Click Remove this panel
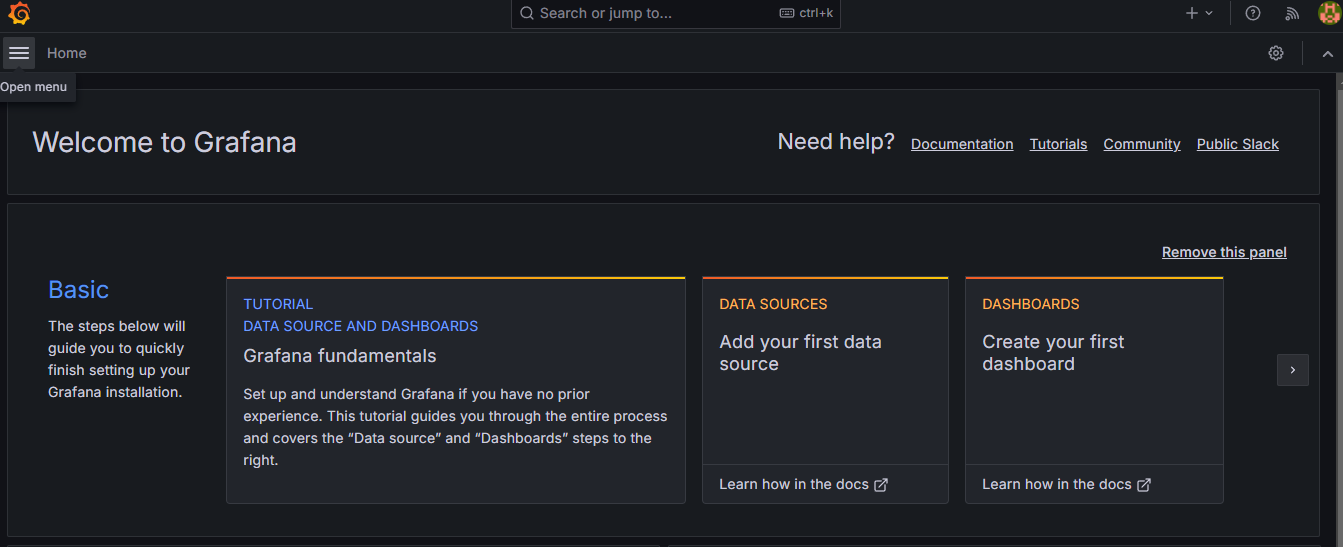Screen dimensions: 1343x547 click(x=1224, y=252)
